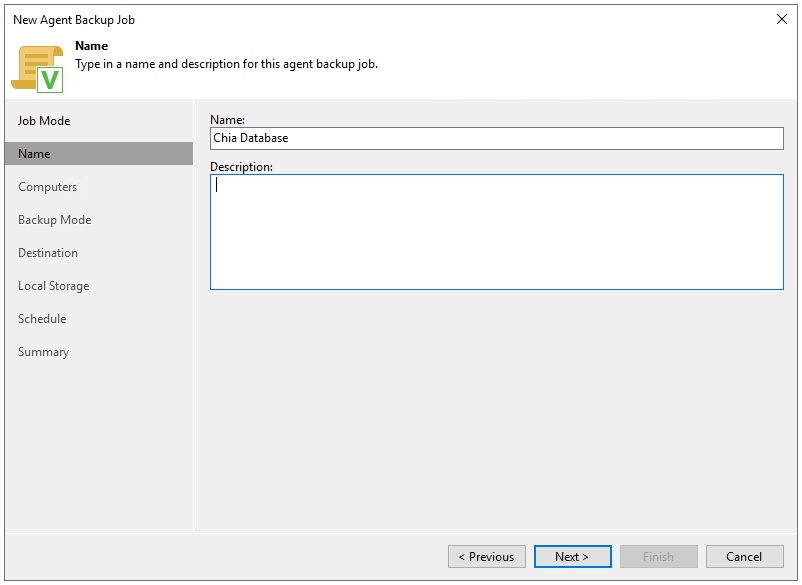Select the Name step in sidebar

[99, 153]
